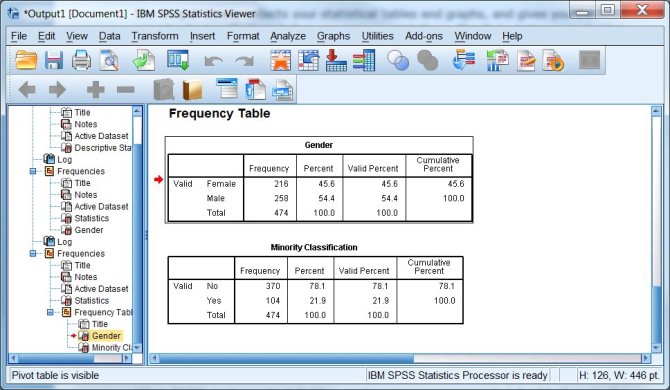The image size is (670, 390).
Task: Click the Designate Window icon
Action: coord(464,60)
